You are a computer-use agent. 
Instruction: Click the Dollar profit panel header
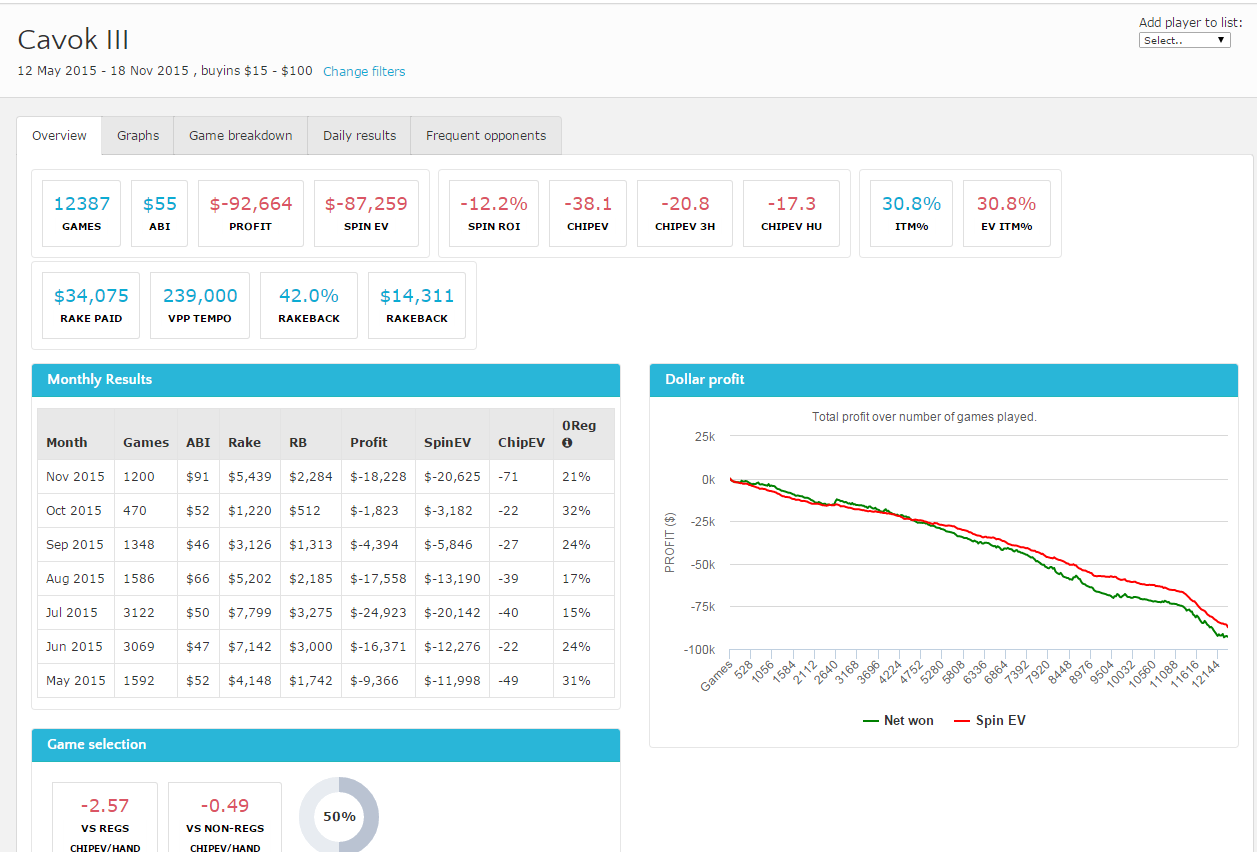(x=943, y=380)
